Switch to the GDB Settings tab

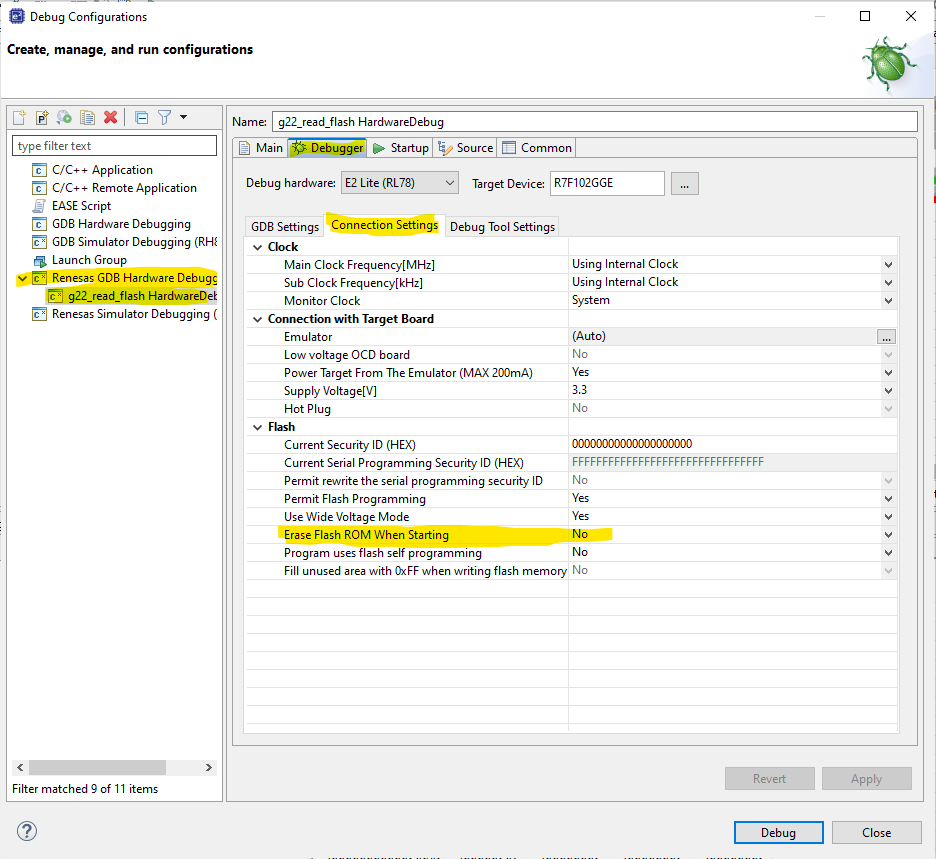point(283,226)
